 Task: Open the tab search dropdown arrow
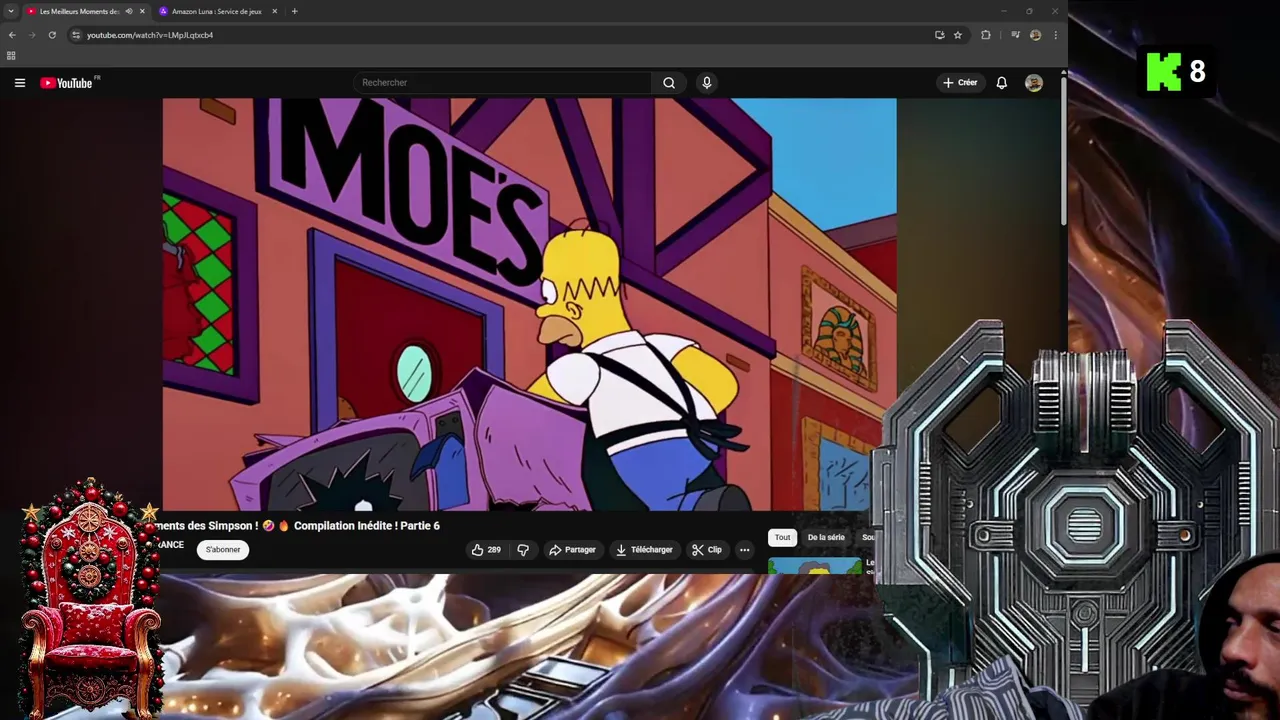point(11,11)
